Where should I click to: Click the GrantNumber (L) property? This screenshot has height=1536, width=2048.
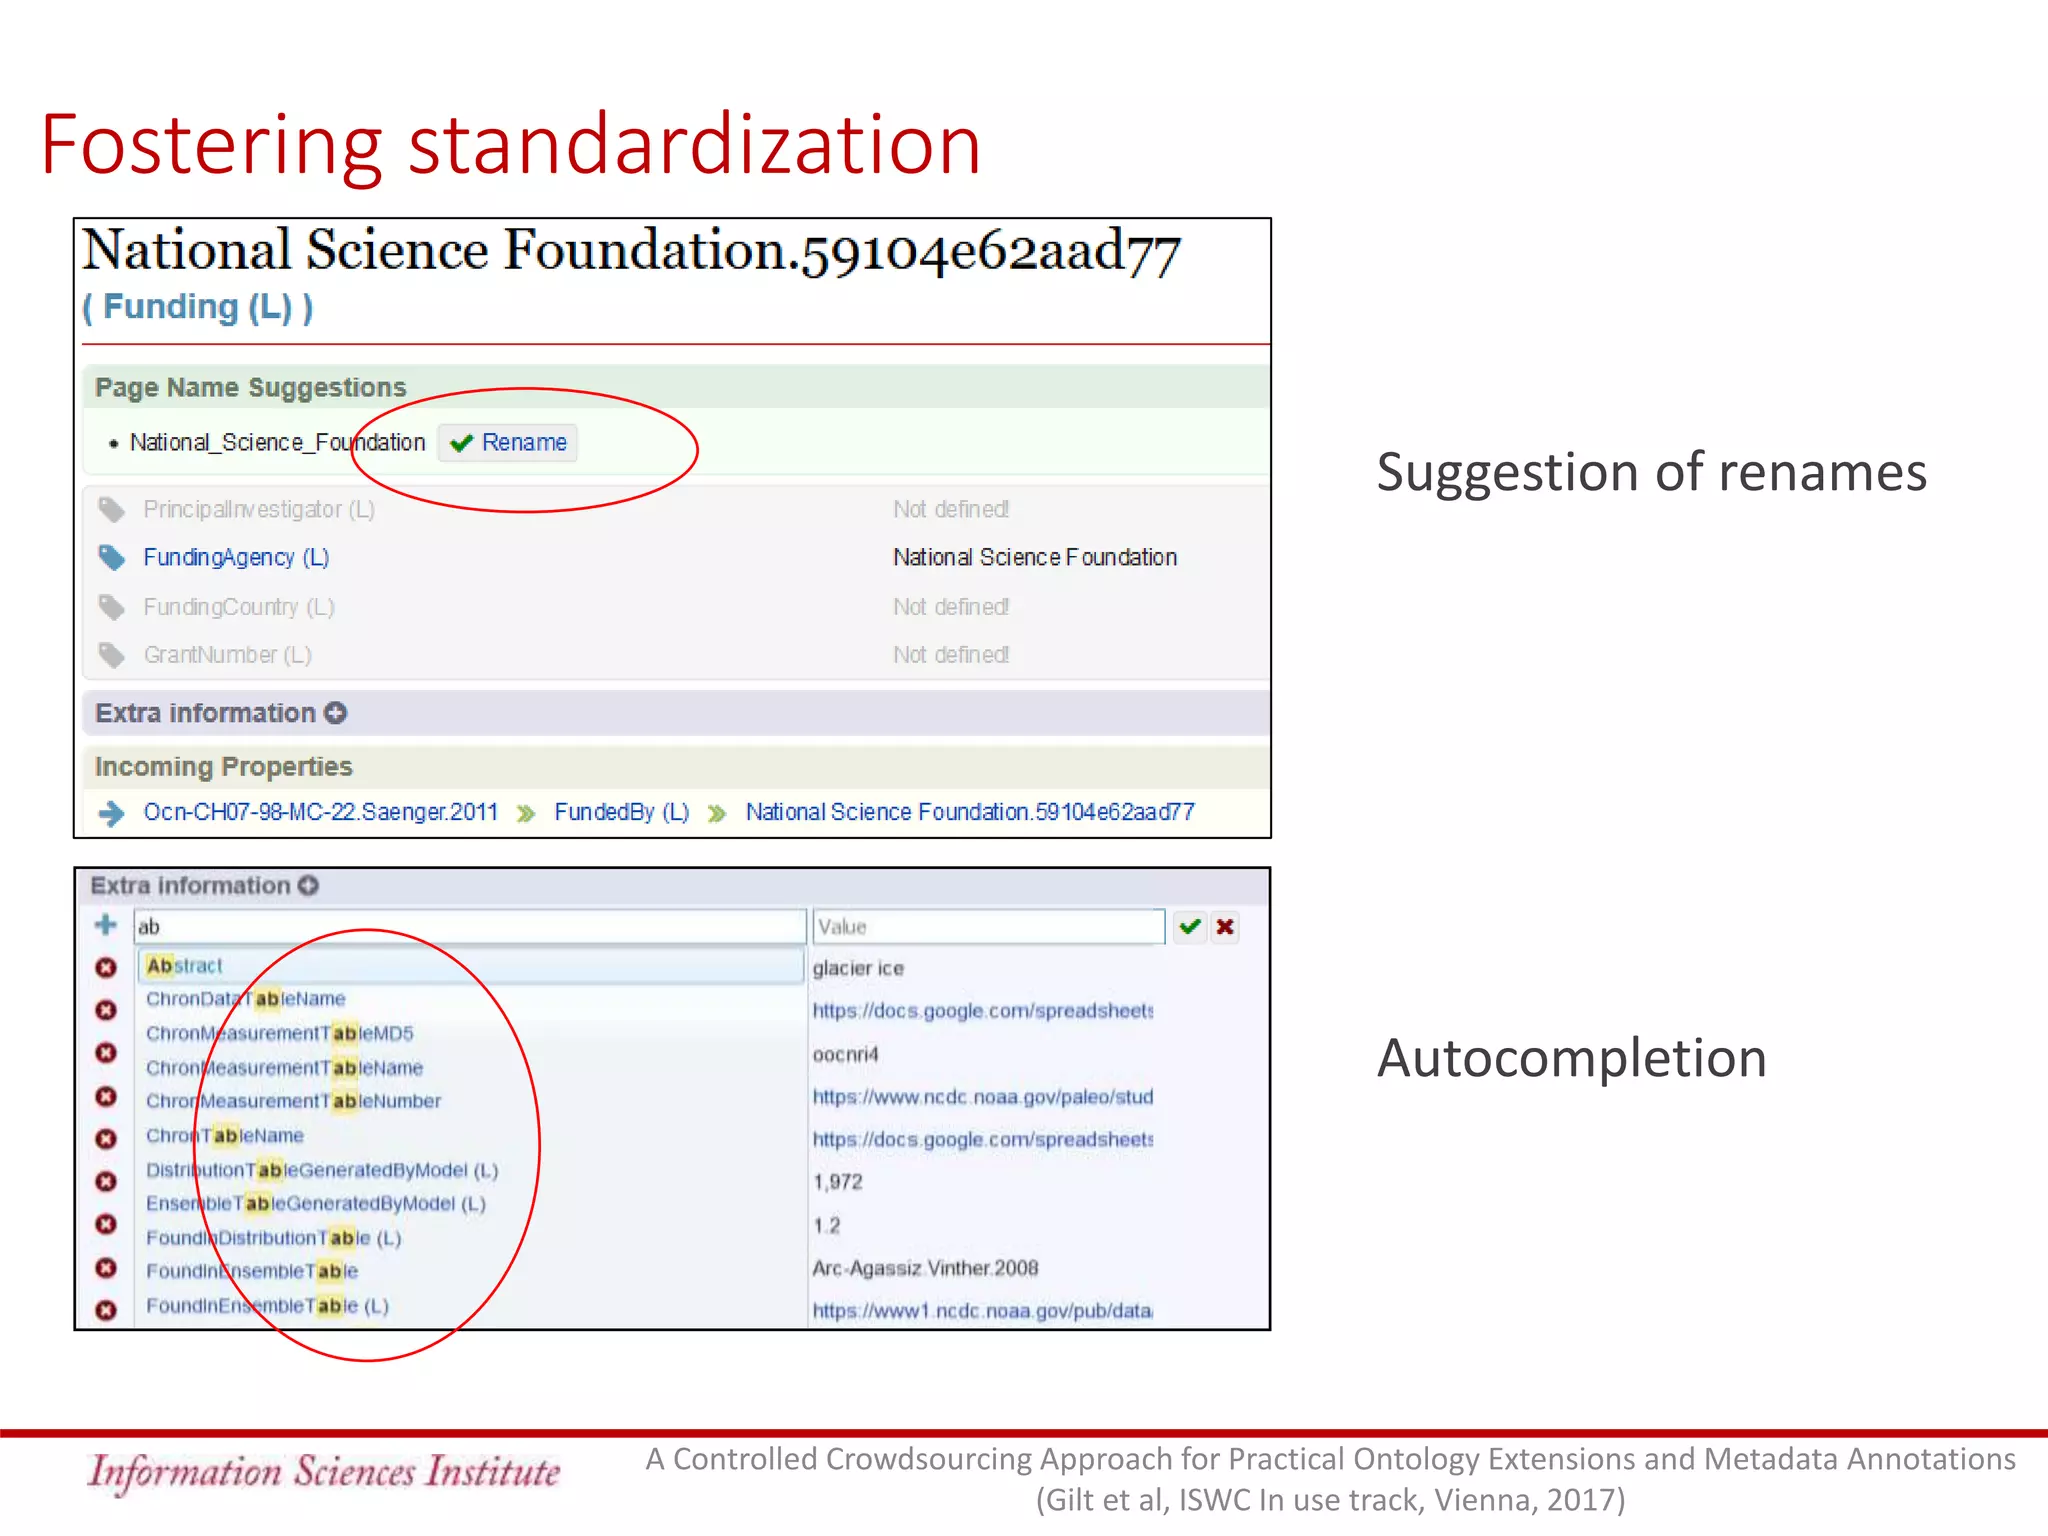click(x=228, y=655)
